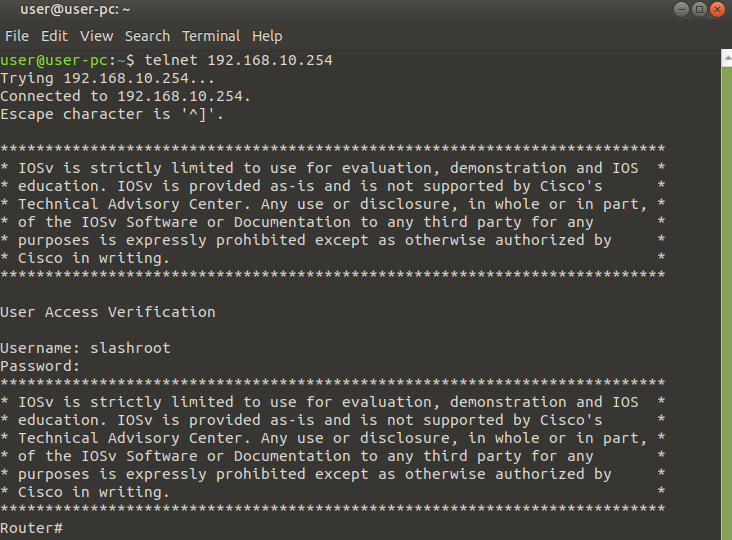Open the Terminal menu
This screenshot has height=540, width=732.
(x=211, y=36)
